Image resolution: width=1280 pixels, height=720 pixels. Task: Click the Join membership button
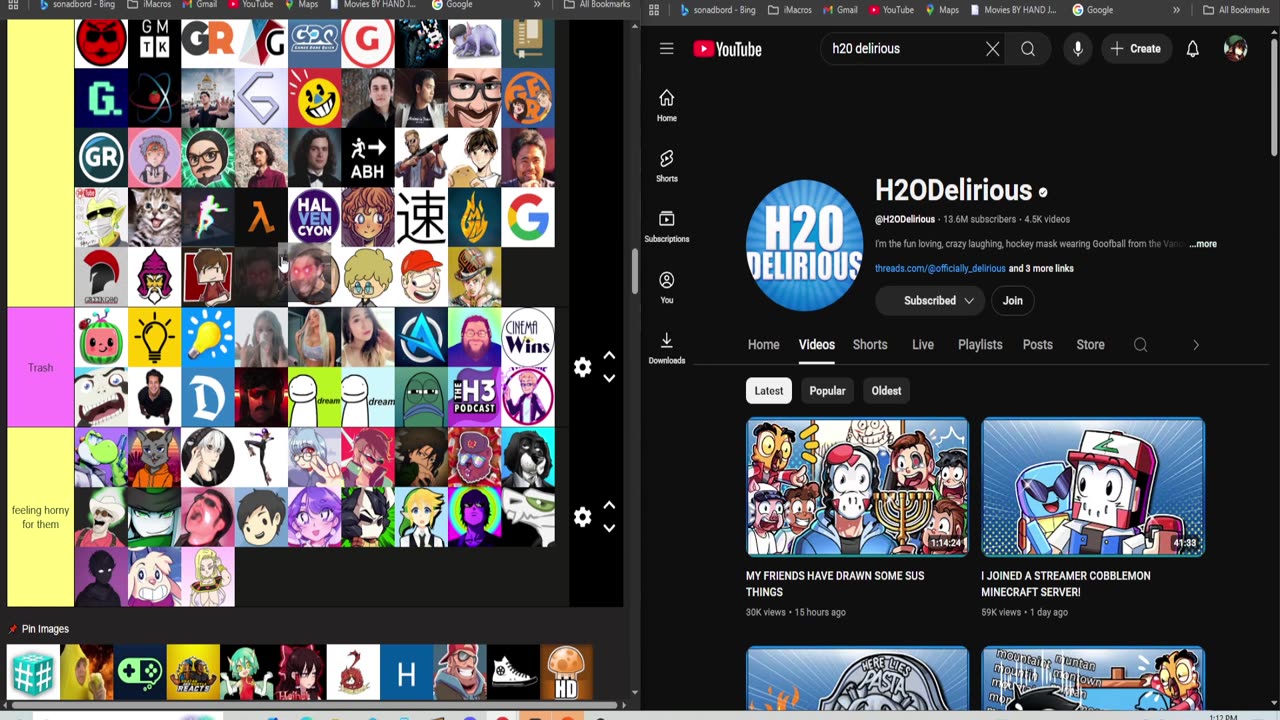click(x=1013, y=300)
